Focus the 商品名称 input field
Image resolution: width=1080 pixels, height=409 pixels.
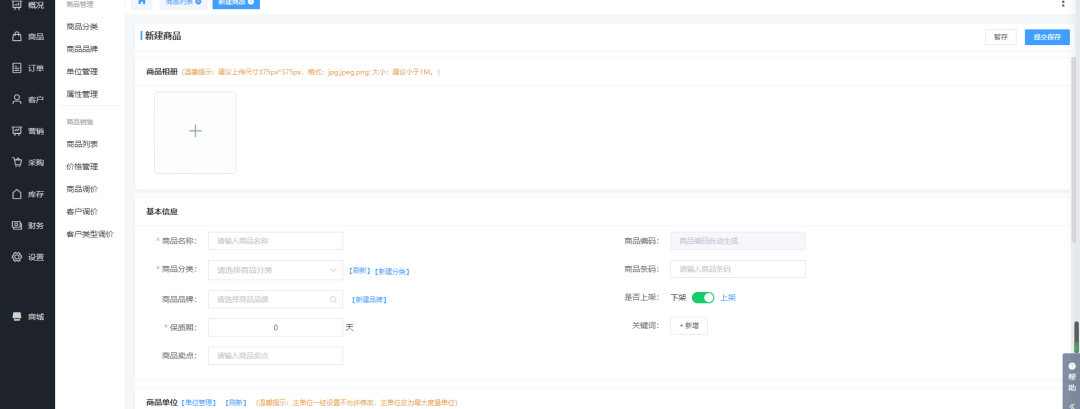click(x=275, y=241)
